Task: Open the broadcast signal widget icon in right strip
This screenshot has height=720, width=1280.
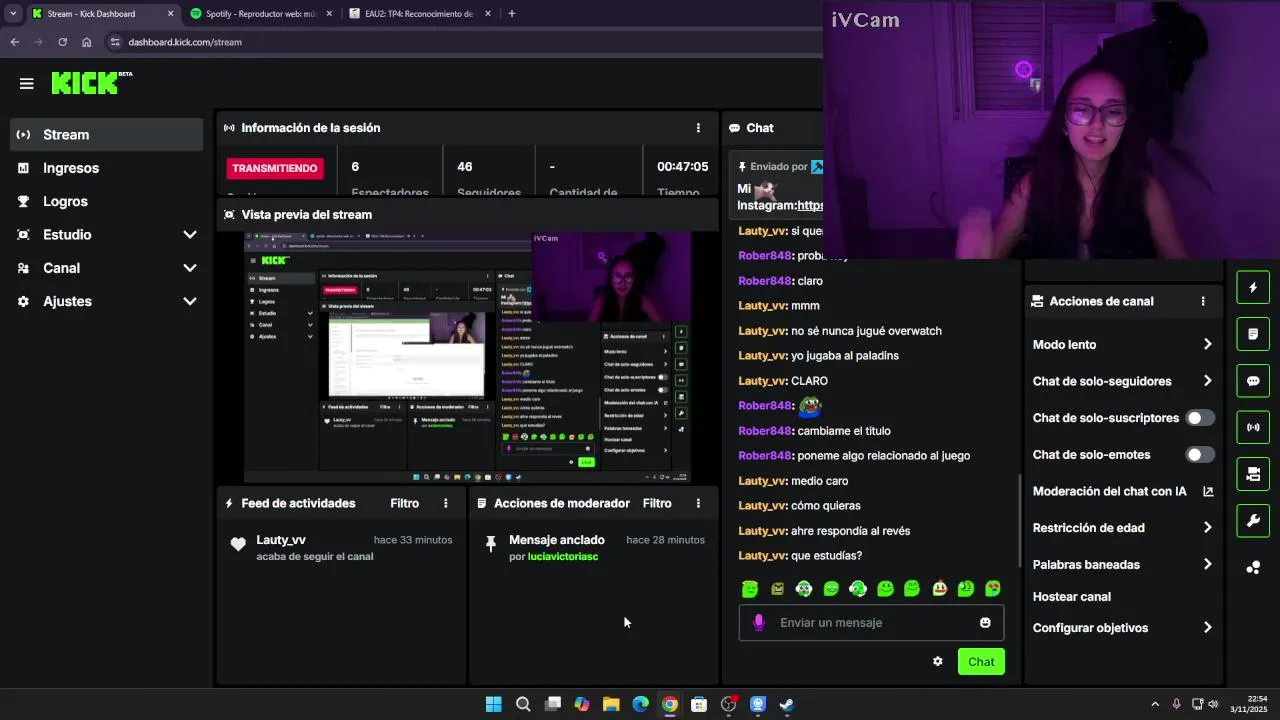Action: [1253, 427]
